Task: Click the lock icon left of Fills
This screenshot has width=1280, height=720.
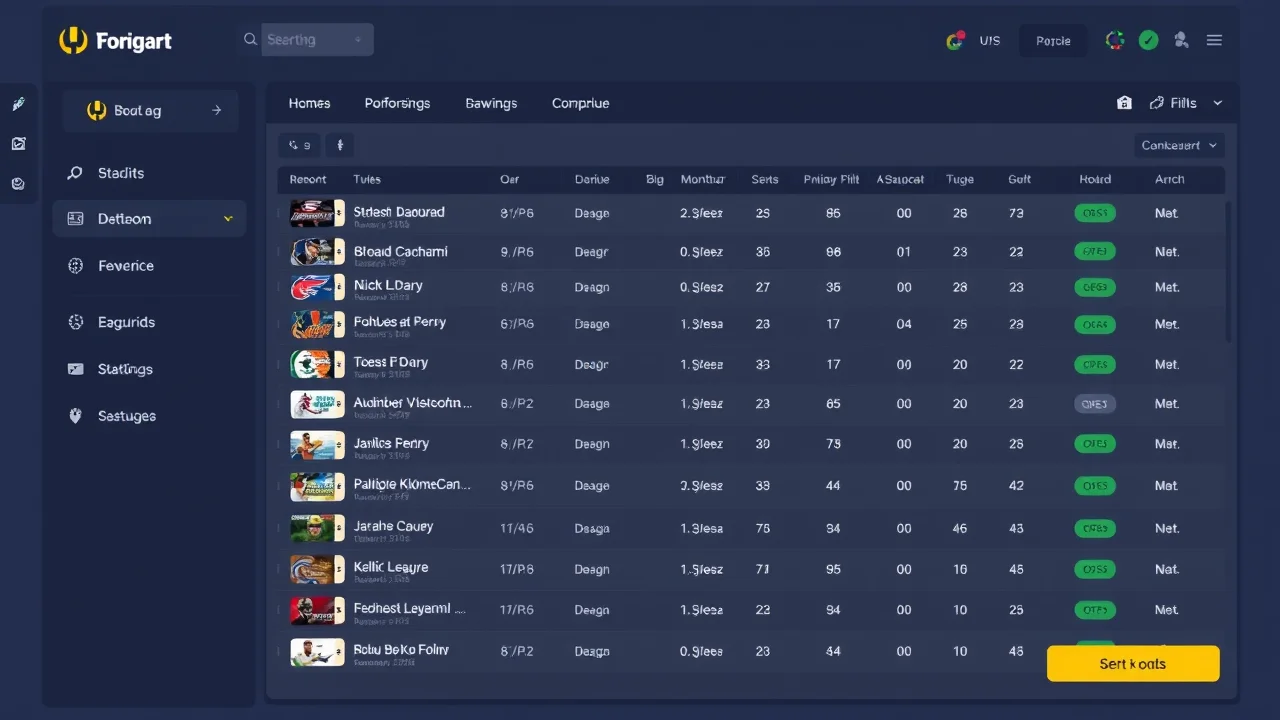Action: 1124,103
